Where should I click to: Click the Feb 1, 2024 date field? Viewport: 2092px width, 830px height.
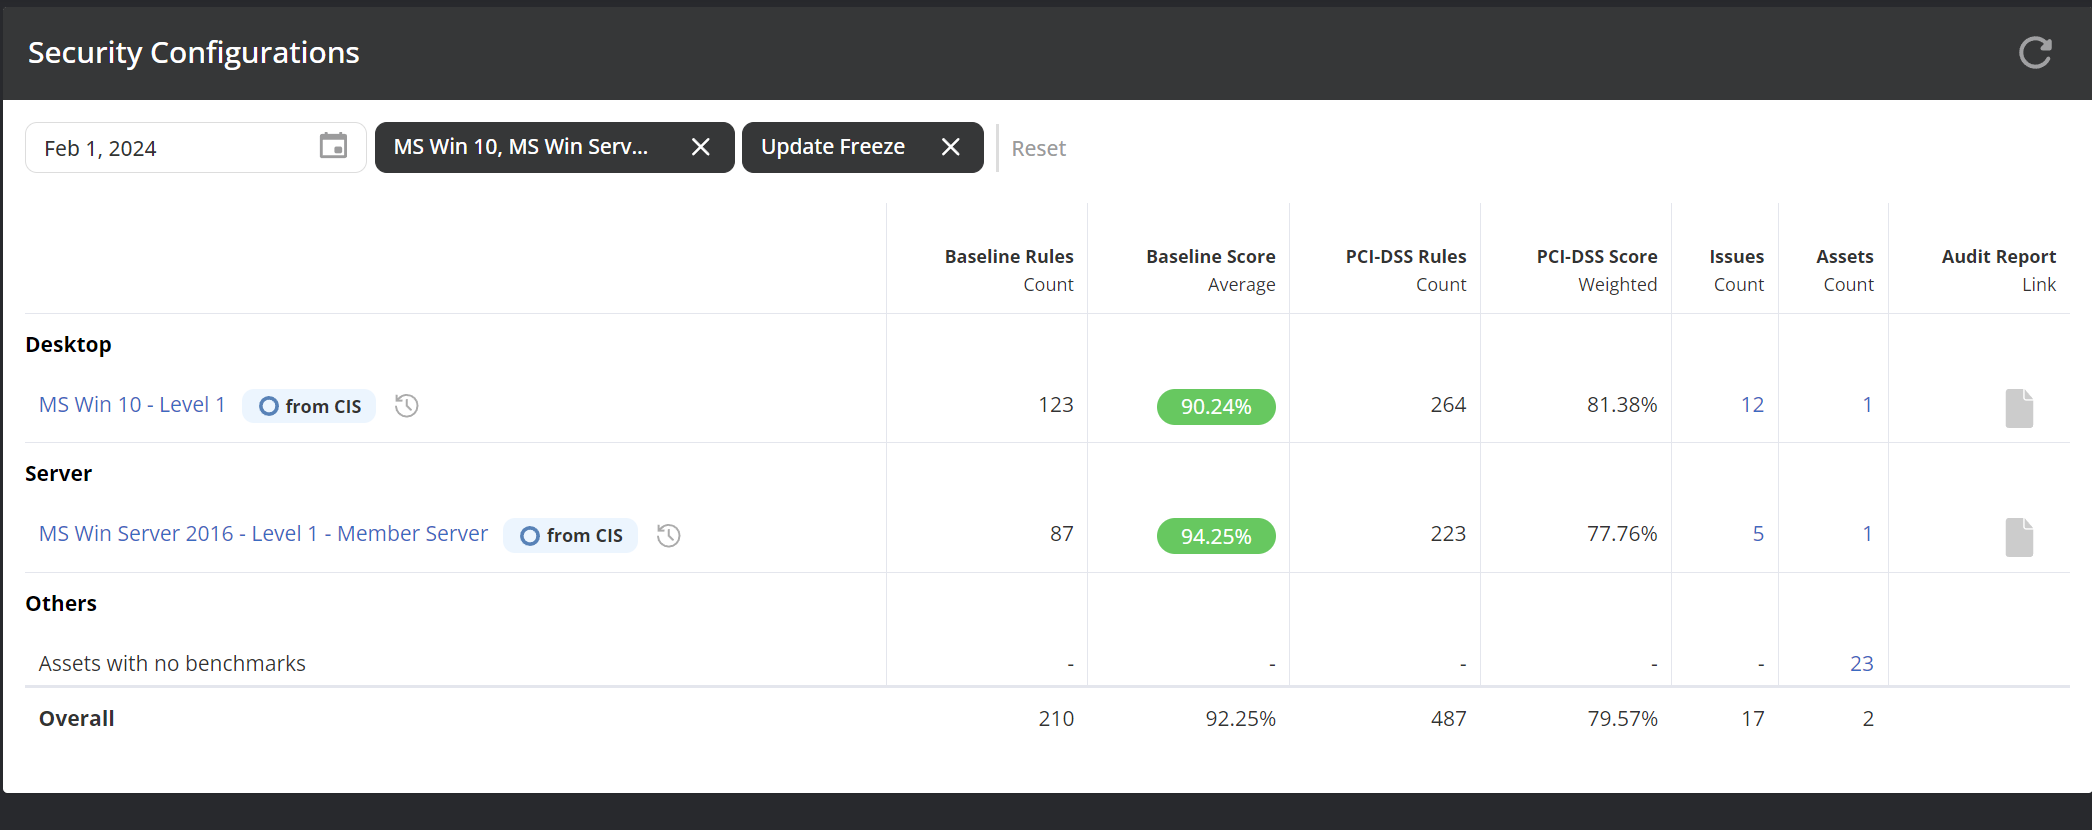point(170,148)
